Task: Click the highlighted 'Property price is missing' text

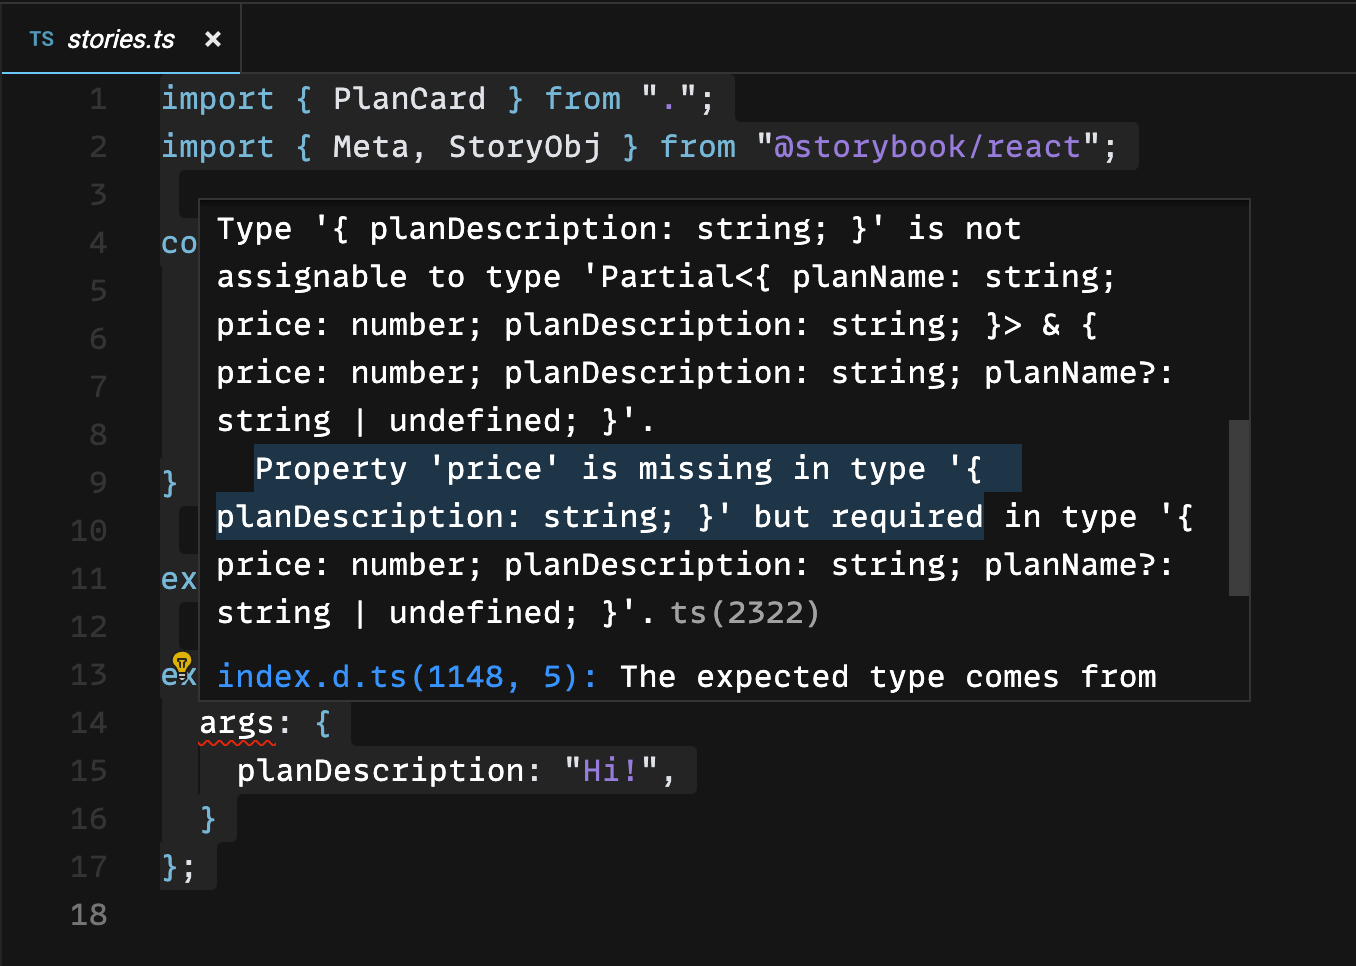Action: [x=619, y=492]
